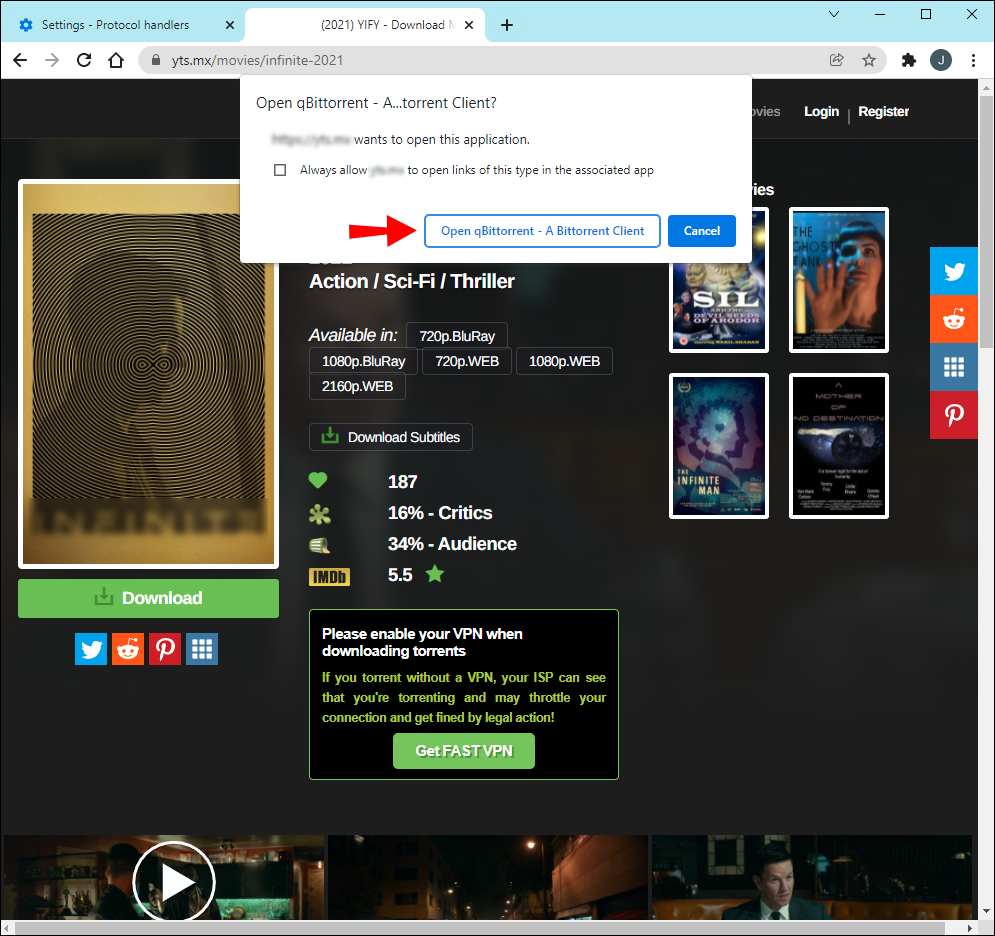Click the green heart likes icon

pos(318,480)
